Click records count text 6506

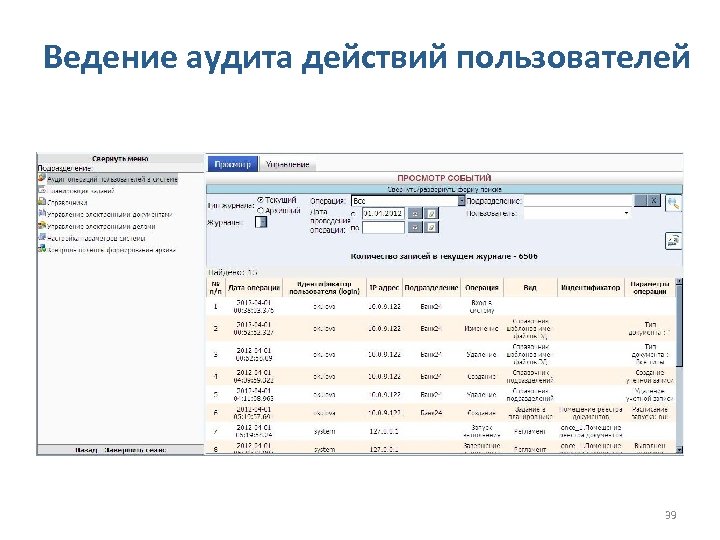pos(444,256)
